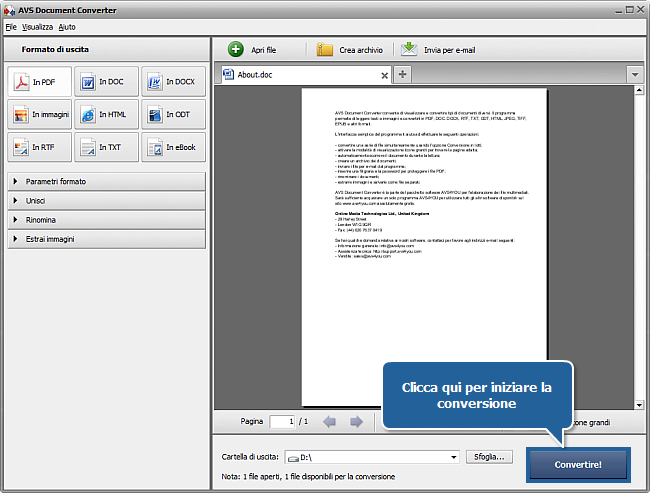650x493 pixels.
Task: Click the green Apri file plus icon
Action: coord(235,49)
